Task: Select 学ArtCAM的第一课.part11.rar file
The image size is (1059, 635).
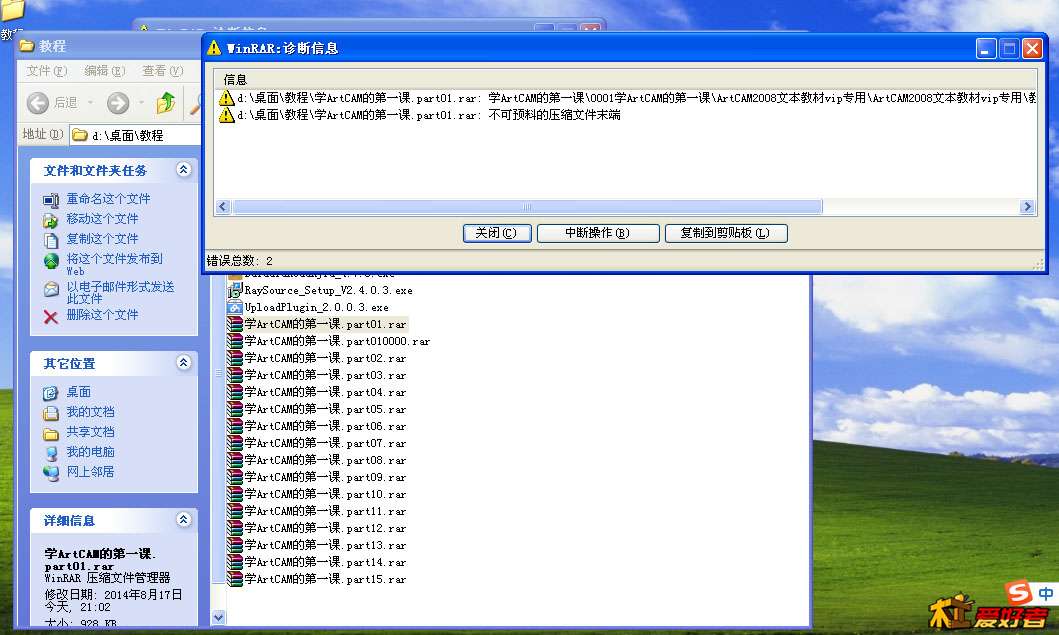Action: point(317,511)
